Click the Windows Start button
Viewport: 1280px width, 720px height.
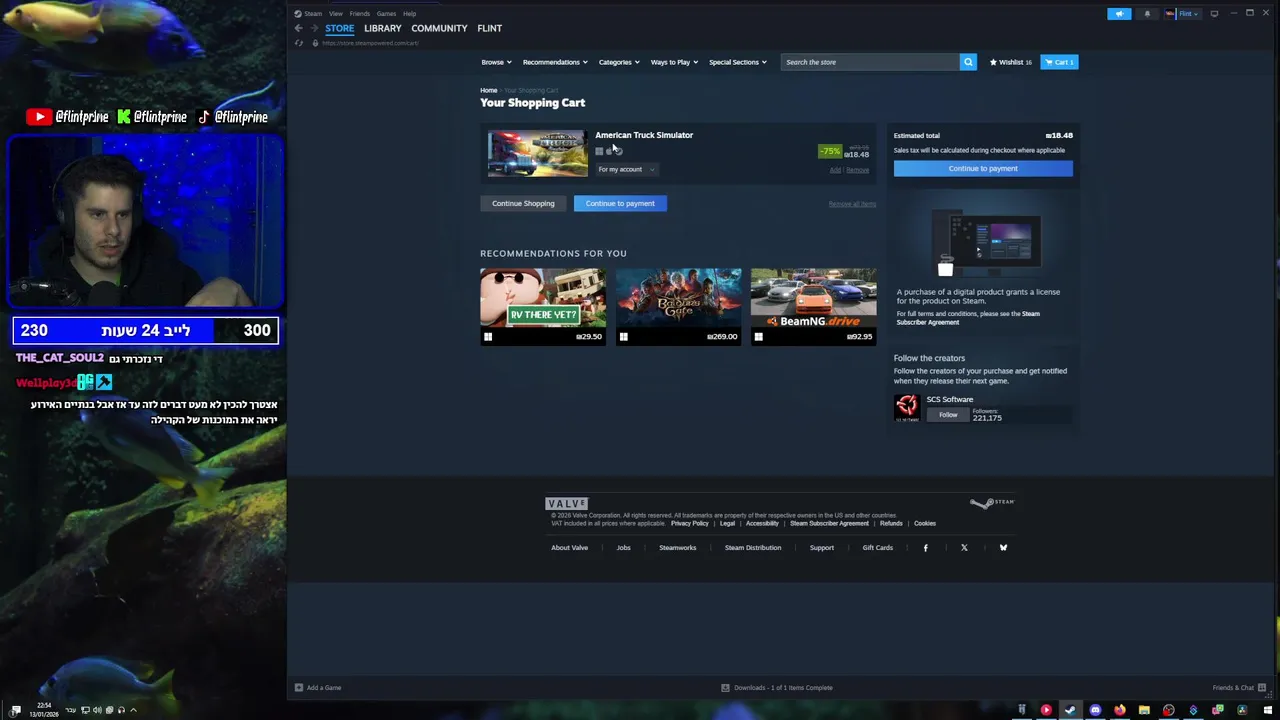1268,710
